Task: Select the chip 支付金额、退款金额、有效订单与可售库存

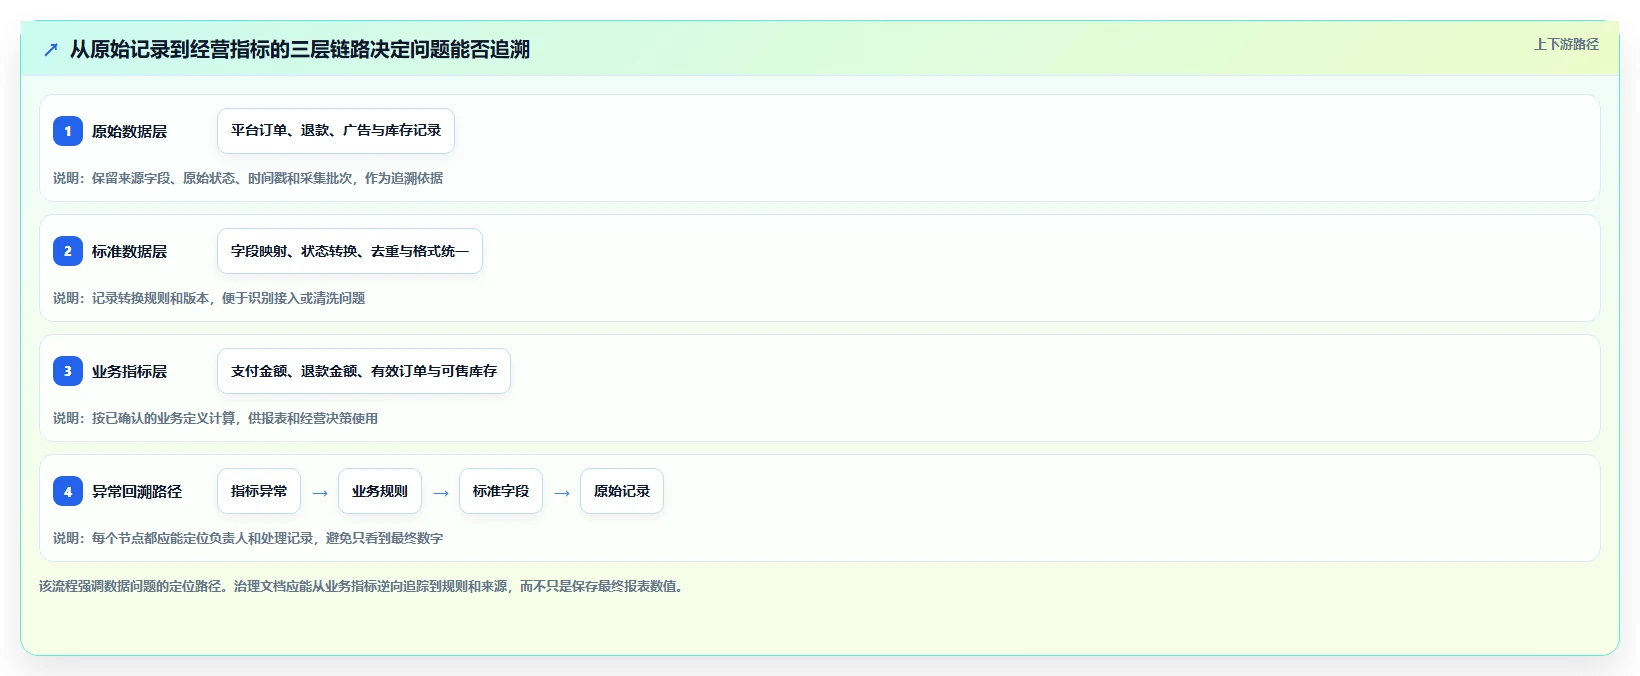Action: tap(364, 371)
